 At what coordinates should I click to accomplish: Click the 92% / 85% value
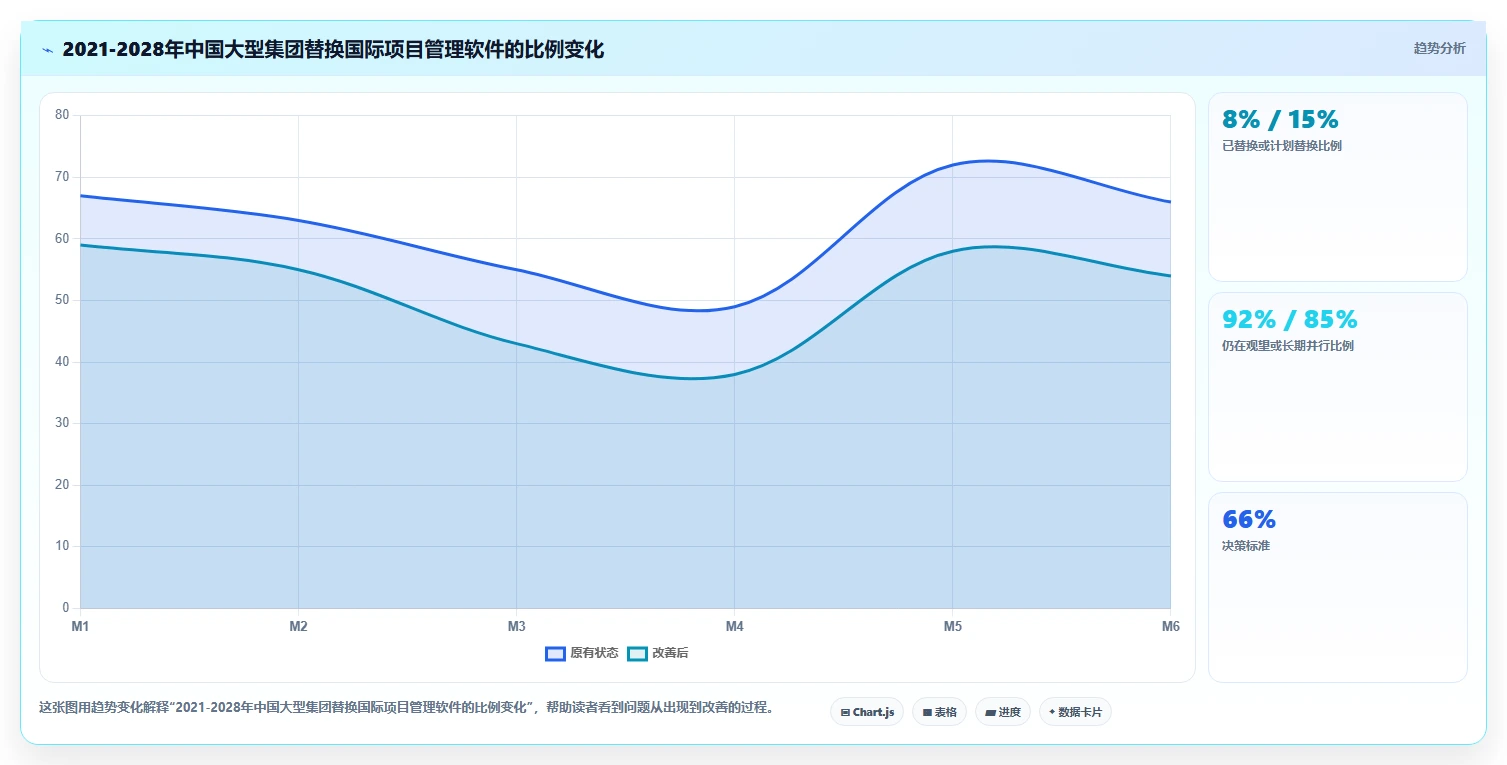(x=1290, y=320)
